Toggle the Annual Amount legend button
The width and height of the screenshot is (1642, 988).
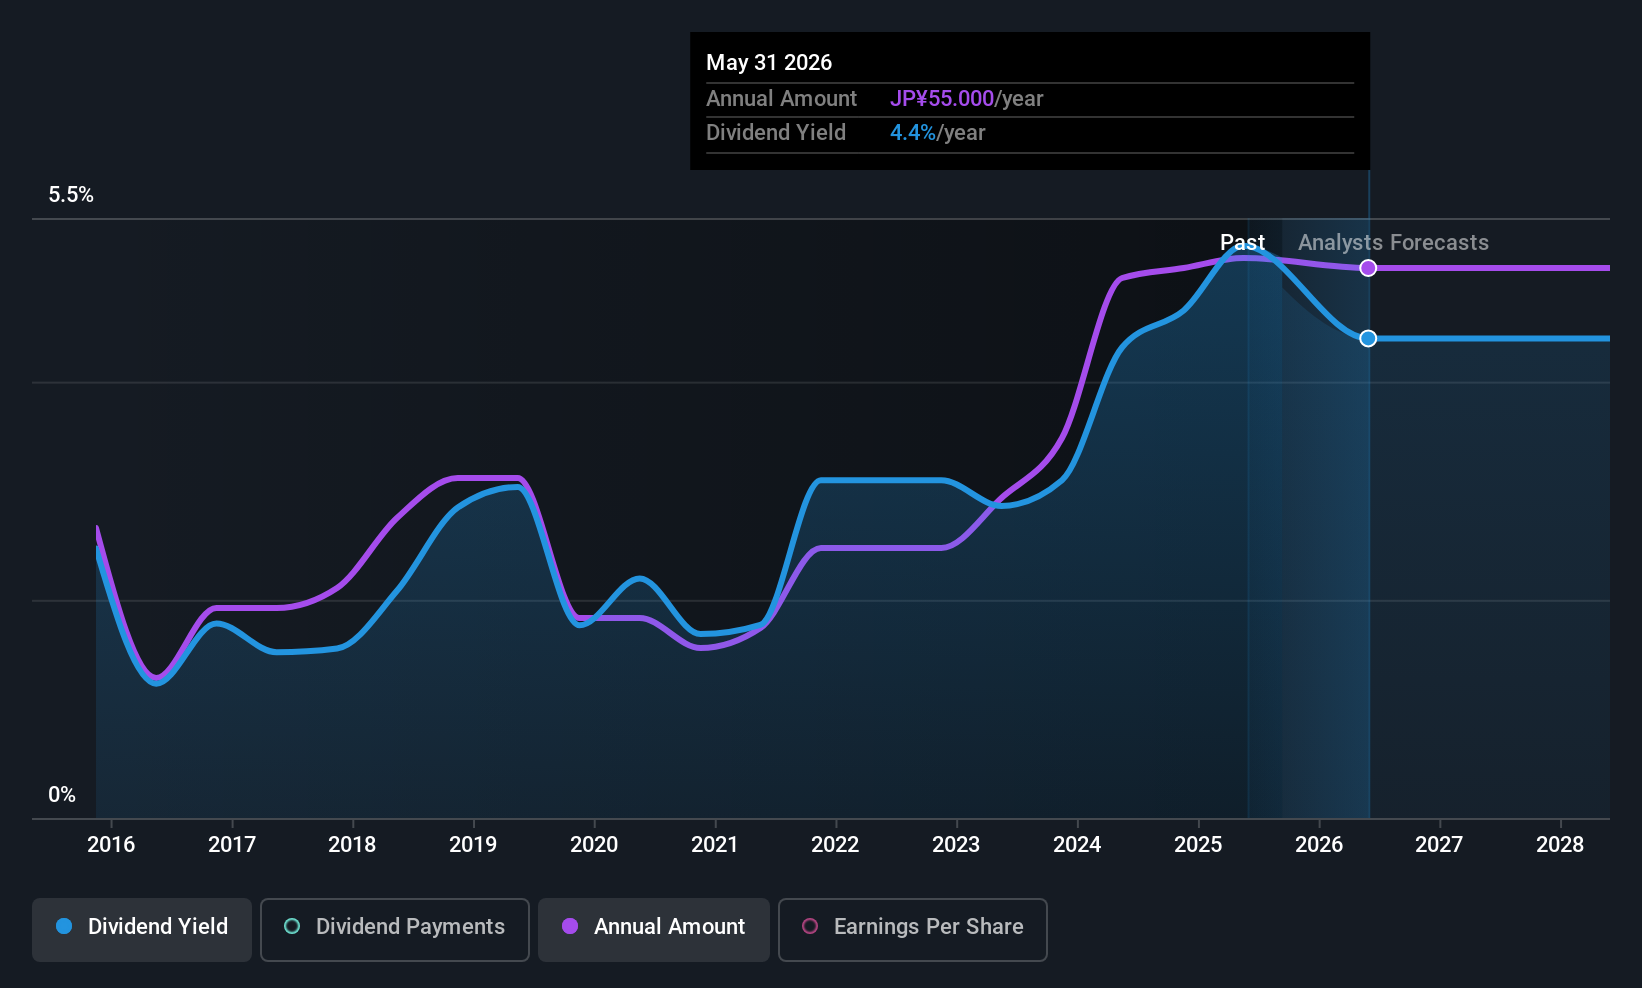(654, 929)
